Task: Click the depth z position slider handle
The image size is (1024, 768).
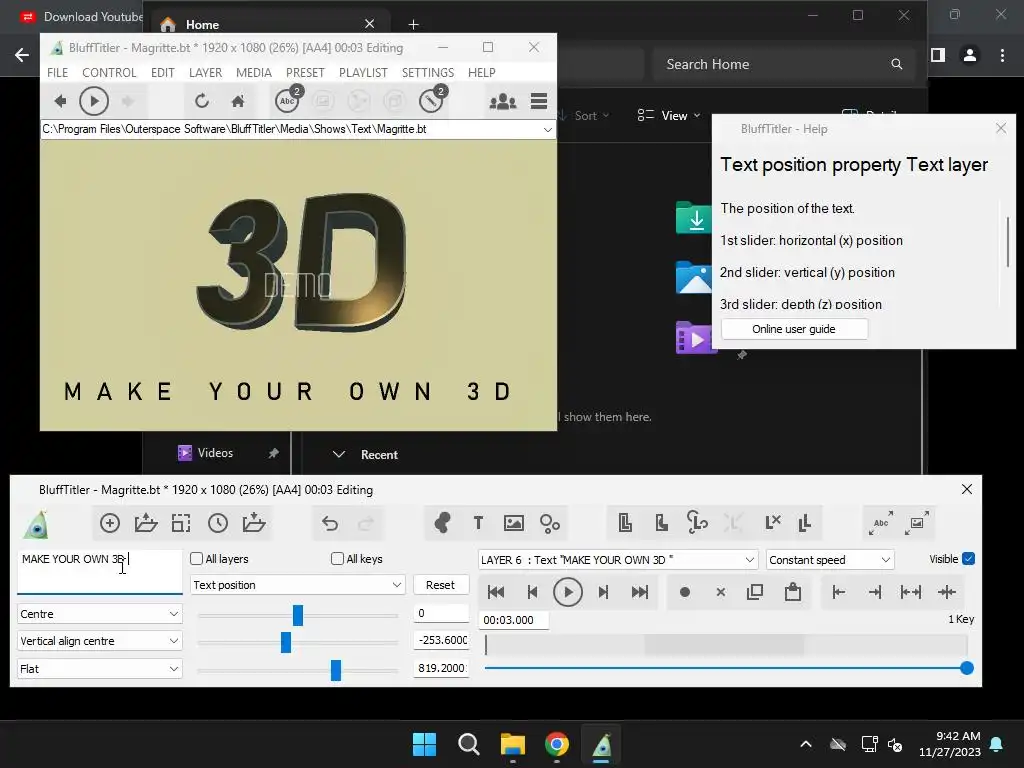Action: (x=336, y=670)
